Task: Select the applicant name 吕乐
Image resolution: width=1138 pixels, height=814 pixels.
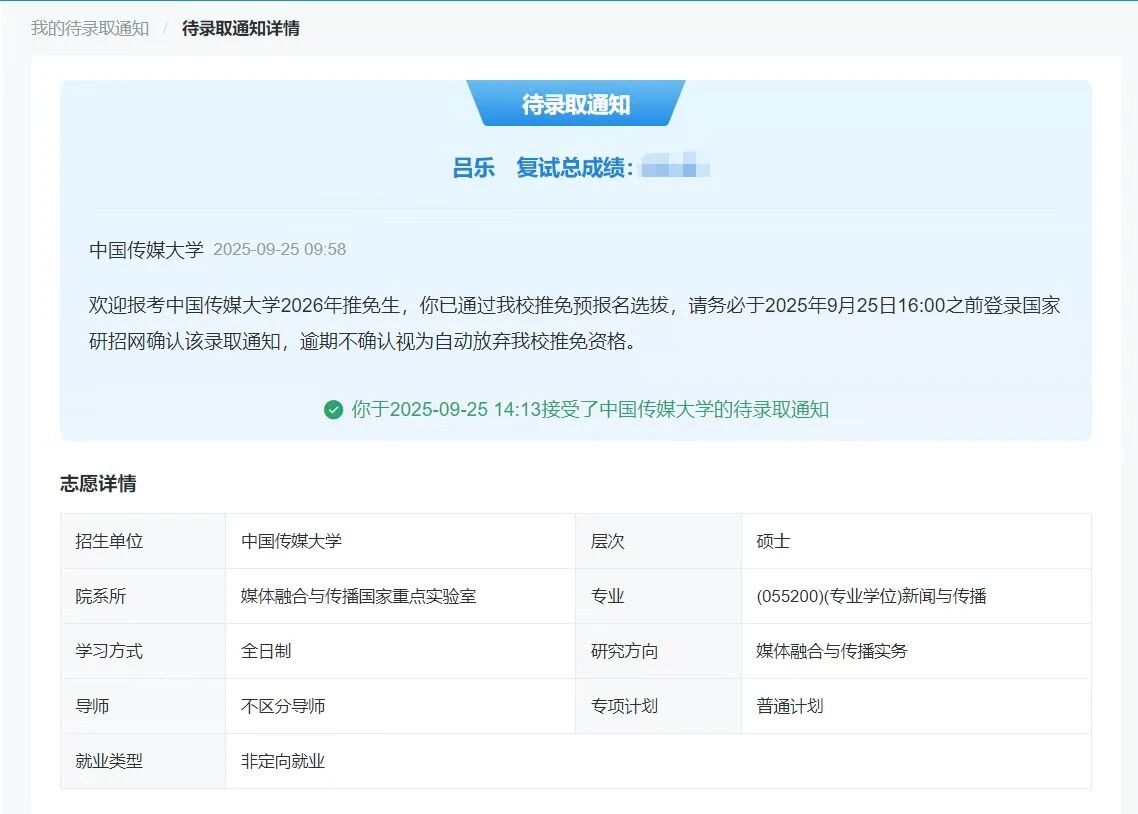Action: click(x=473, y=168)
